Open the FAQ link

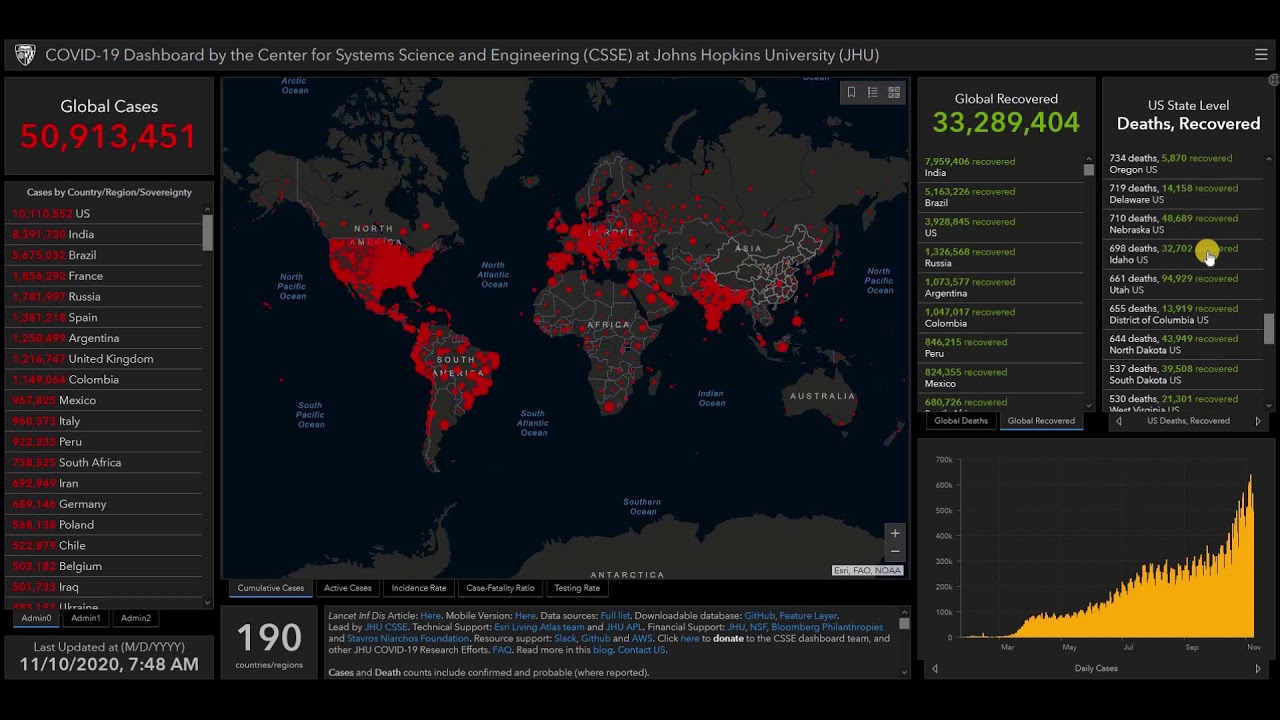tap(502, 650)
